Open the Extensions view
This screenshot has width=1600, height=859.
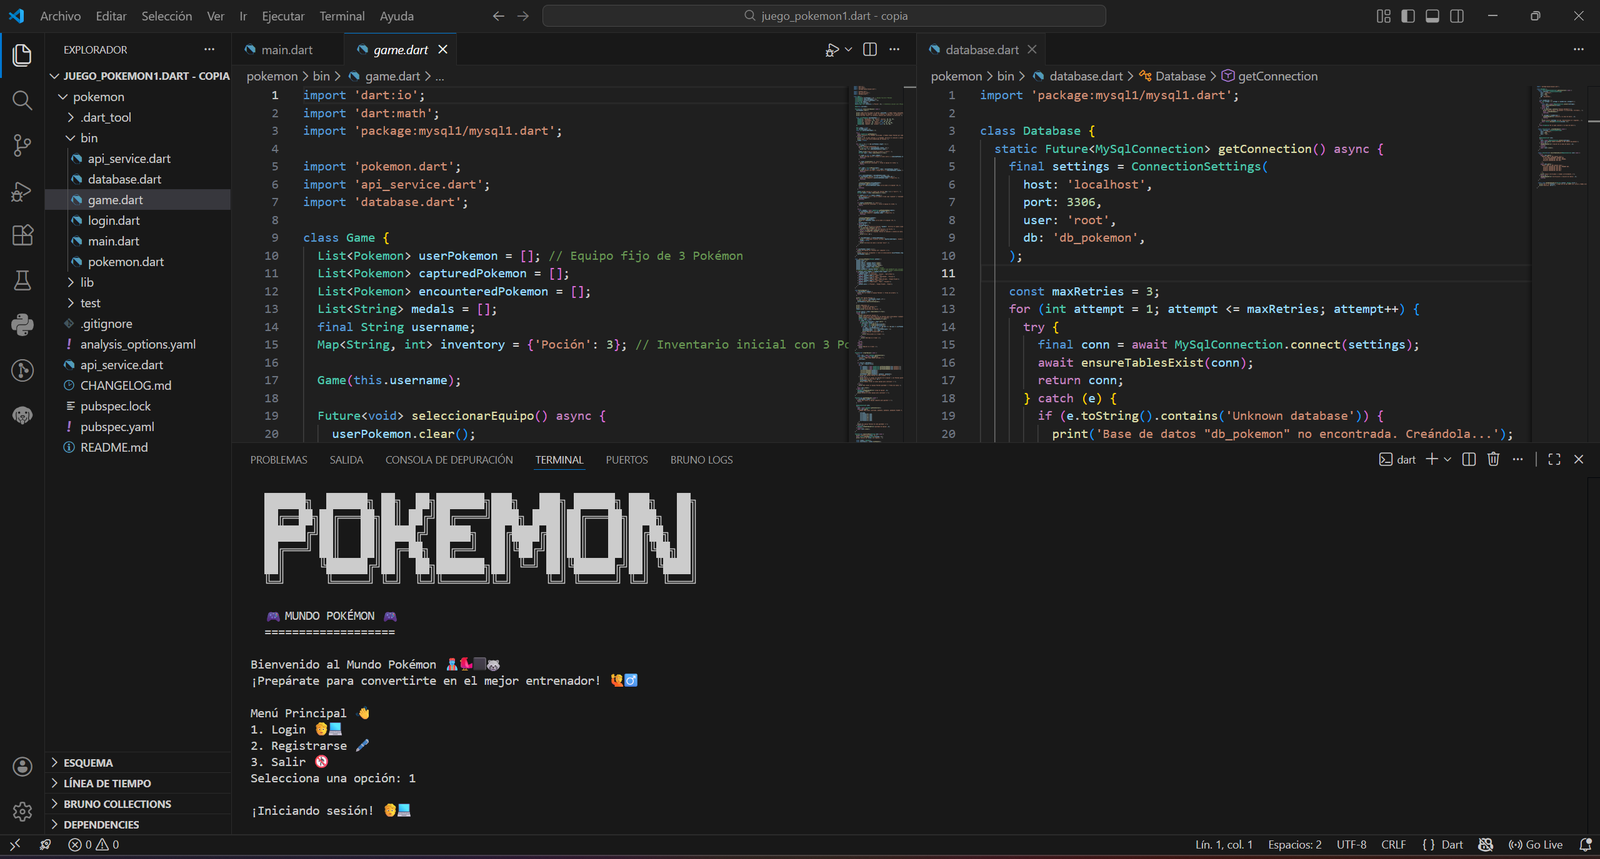[x=22, y=236]
